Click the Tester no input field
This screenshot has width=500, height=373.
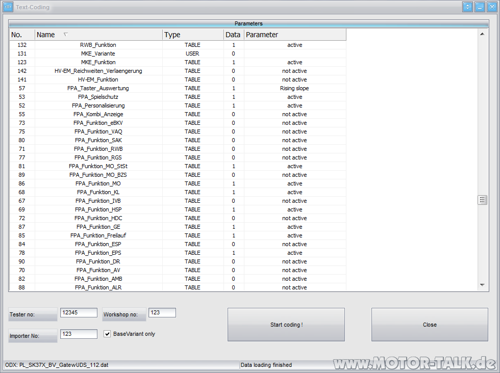click(x=79, y=313)
